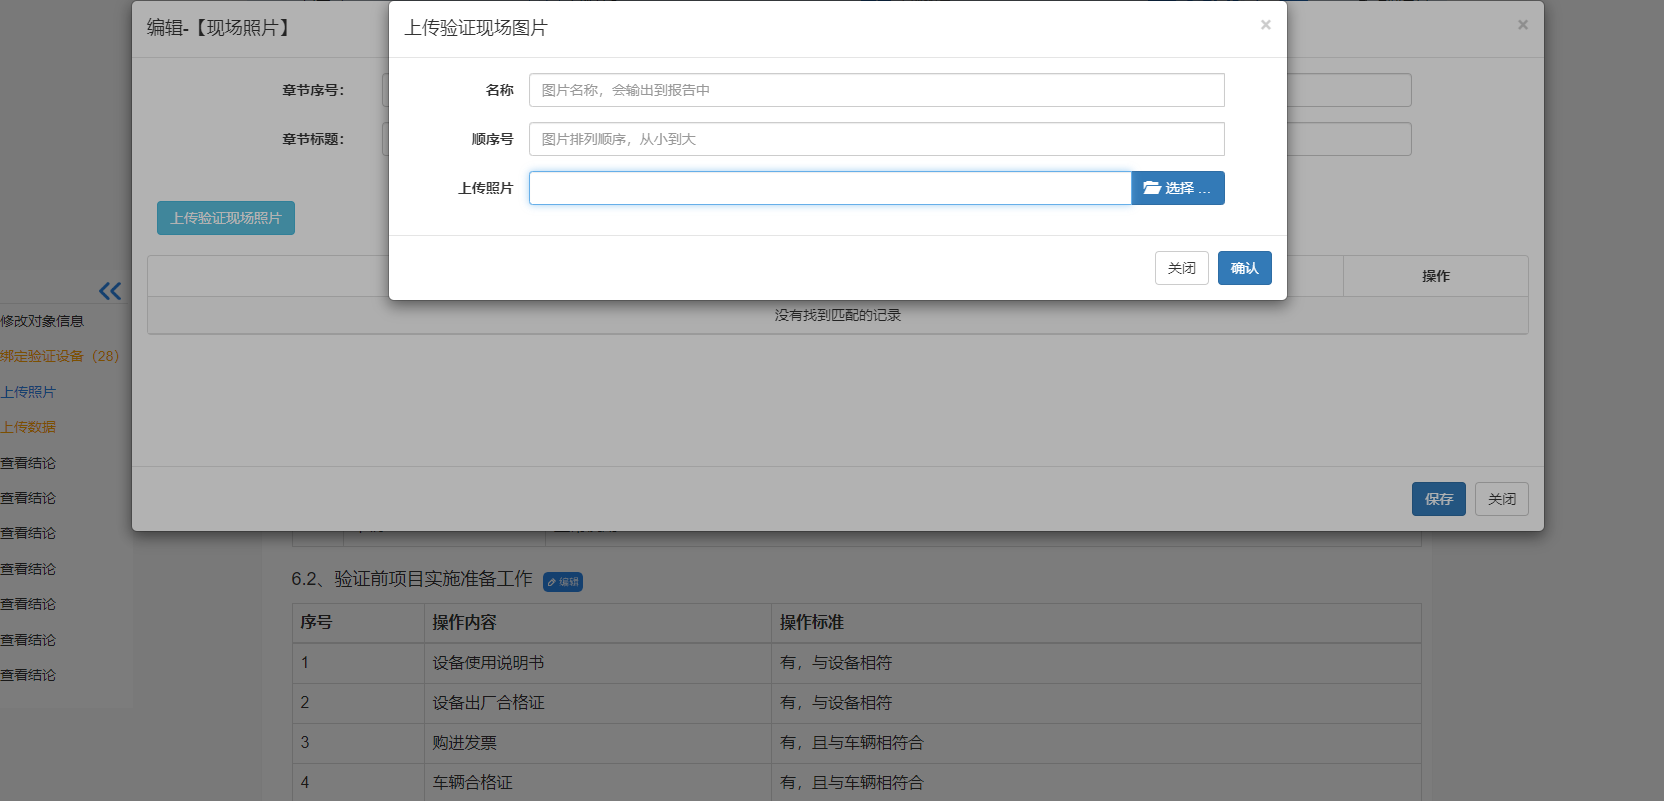Viewport: 1664px width, 801px height.
Task: Focus the 名称 image name field
Action: click(x=876, y=90)
